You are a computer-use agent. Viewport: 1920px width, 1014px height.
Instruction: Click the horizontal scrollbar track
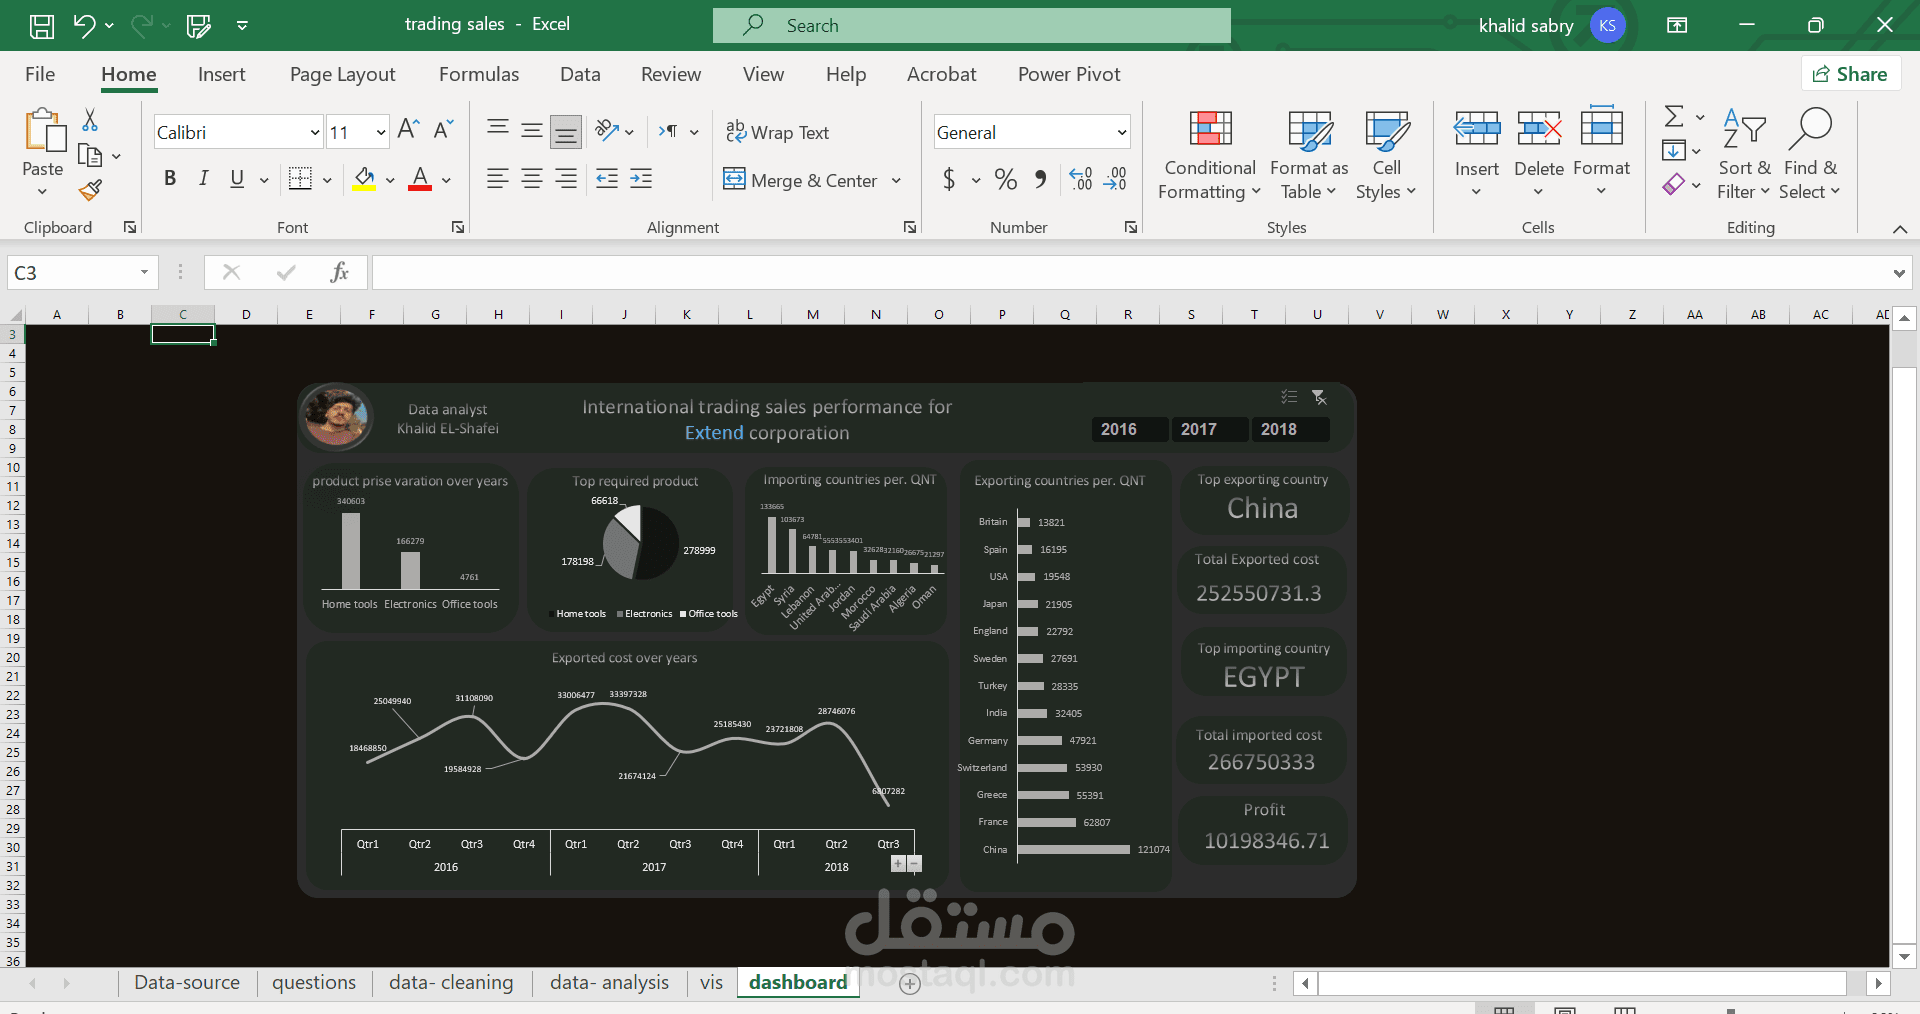(1582, 983)
